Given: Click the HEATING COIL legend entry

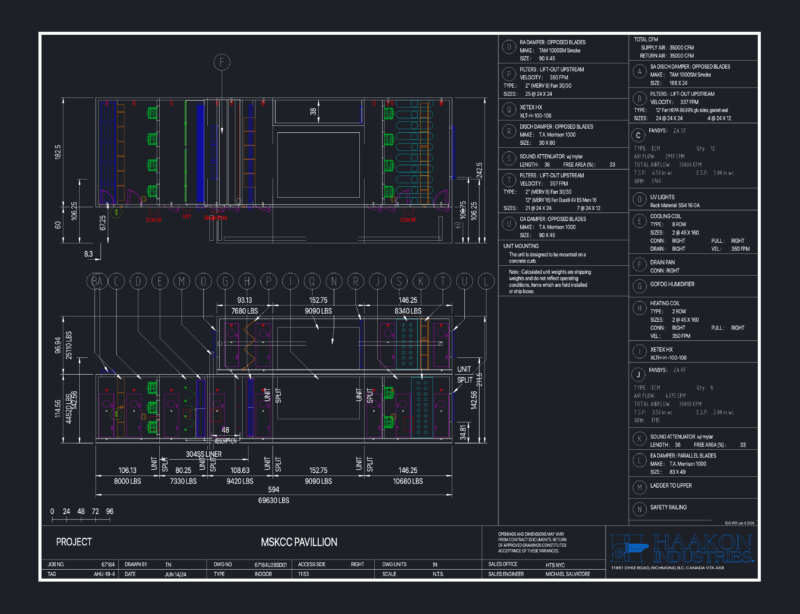Looking at the screenshot, I should pyautogui.click(x=665, y=303).
